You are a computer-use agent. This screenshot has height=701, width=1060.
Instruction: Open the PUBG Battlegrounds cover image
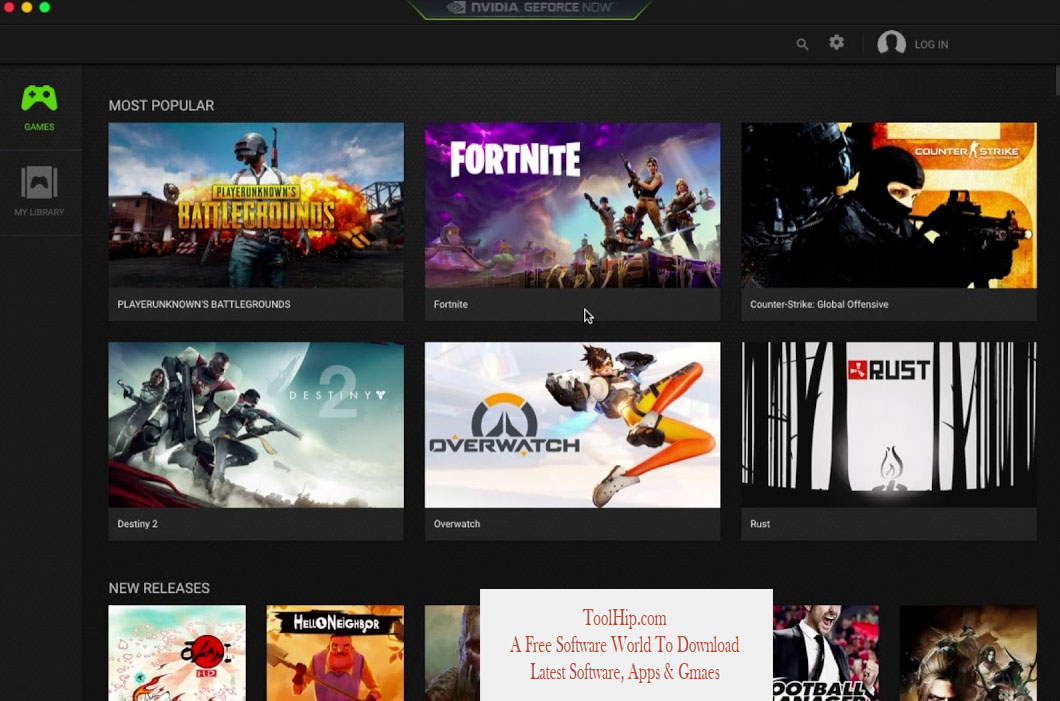click(256, 205)
